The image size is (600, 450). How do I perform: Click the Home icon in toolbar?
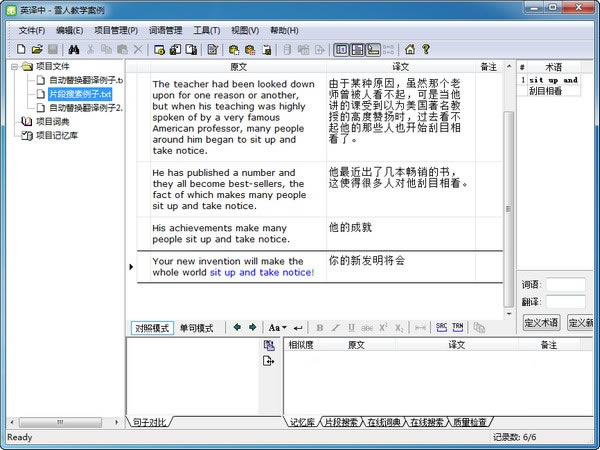coord(410,49)
